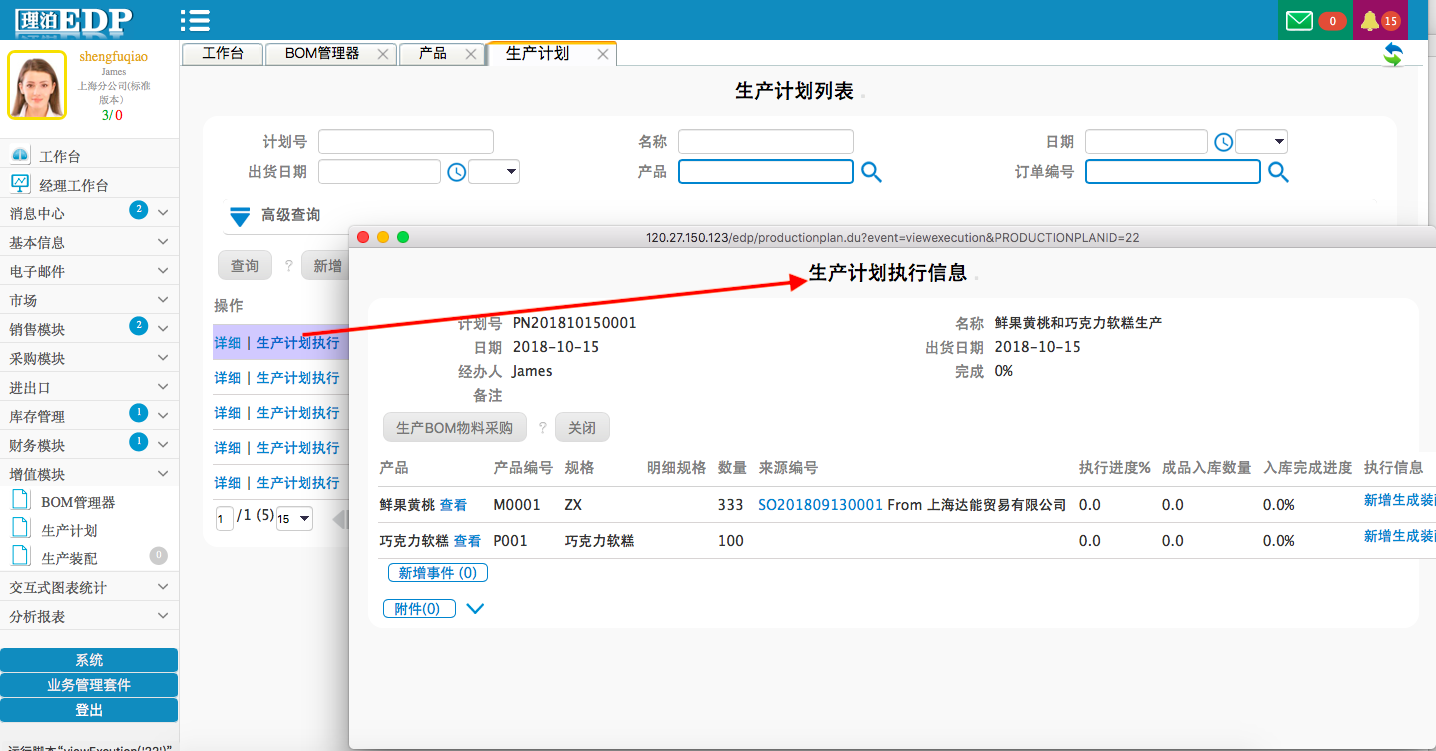Click the user avatar photo

point(37,85)
